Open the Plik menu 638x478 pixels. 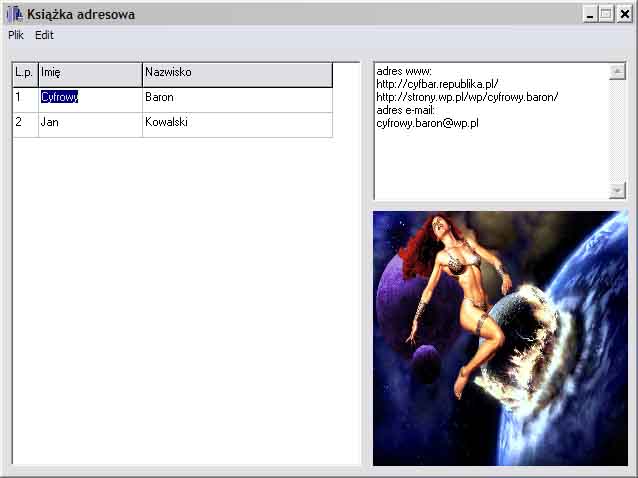pos(16,35)
